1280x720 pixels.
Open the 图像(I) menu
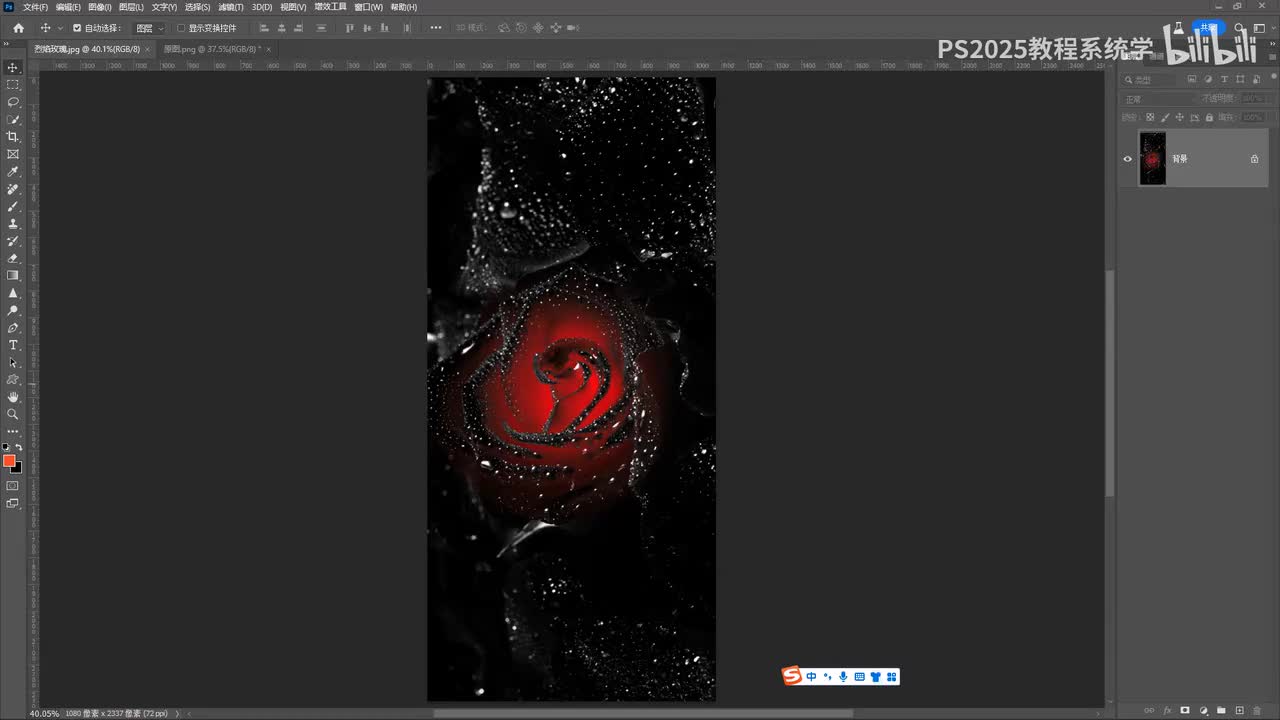(x=99, y=7)
